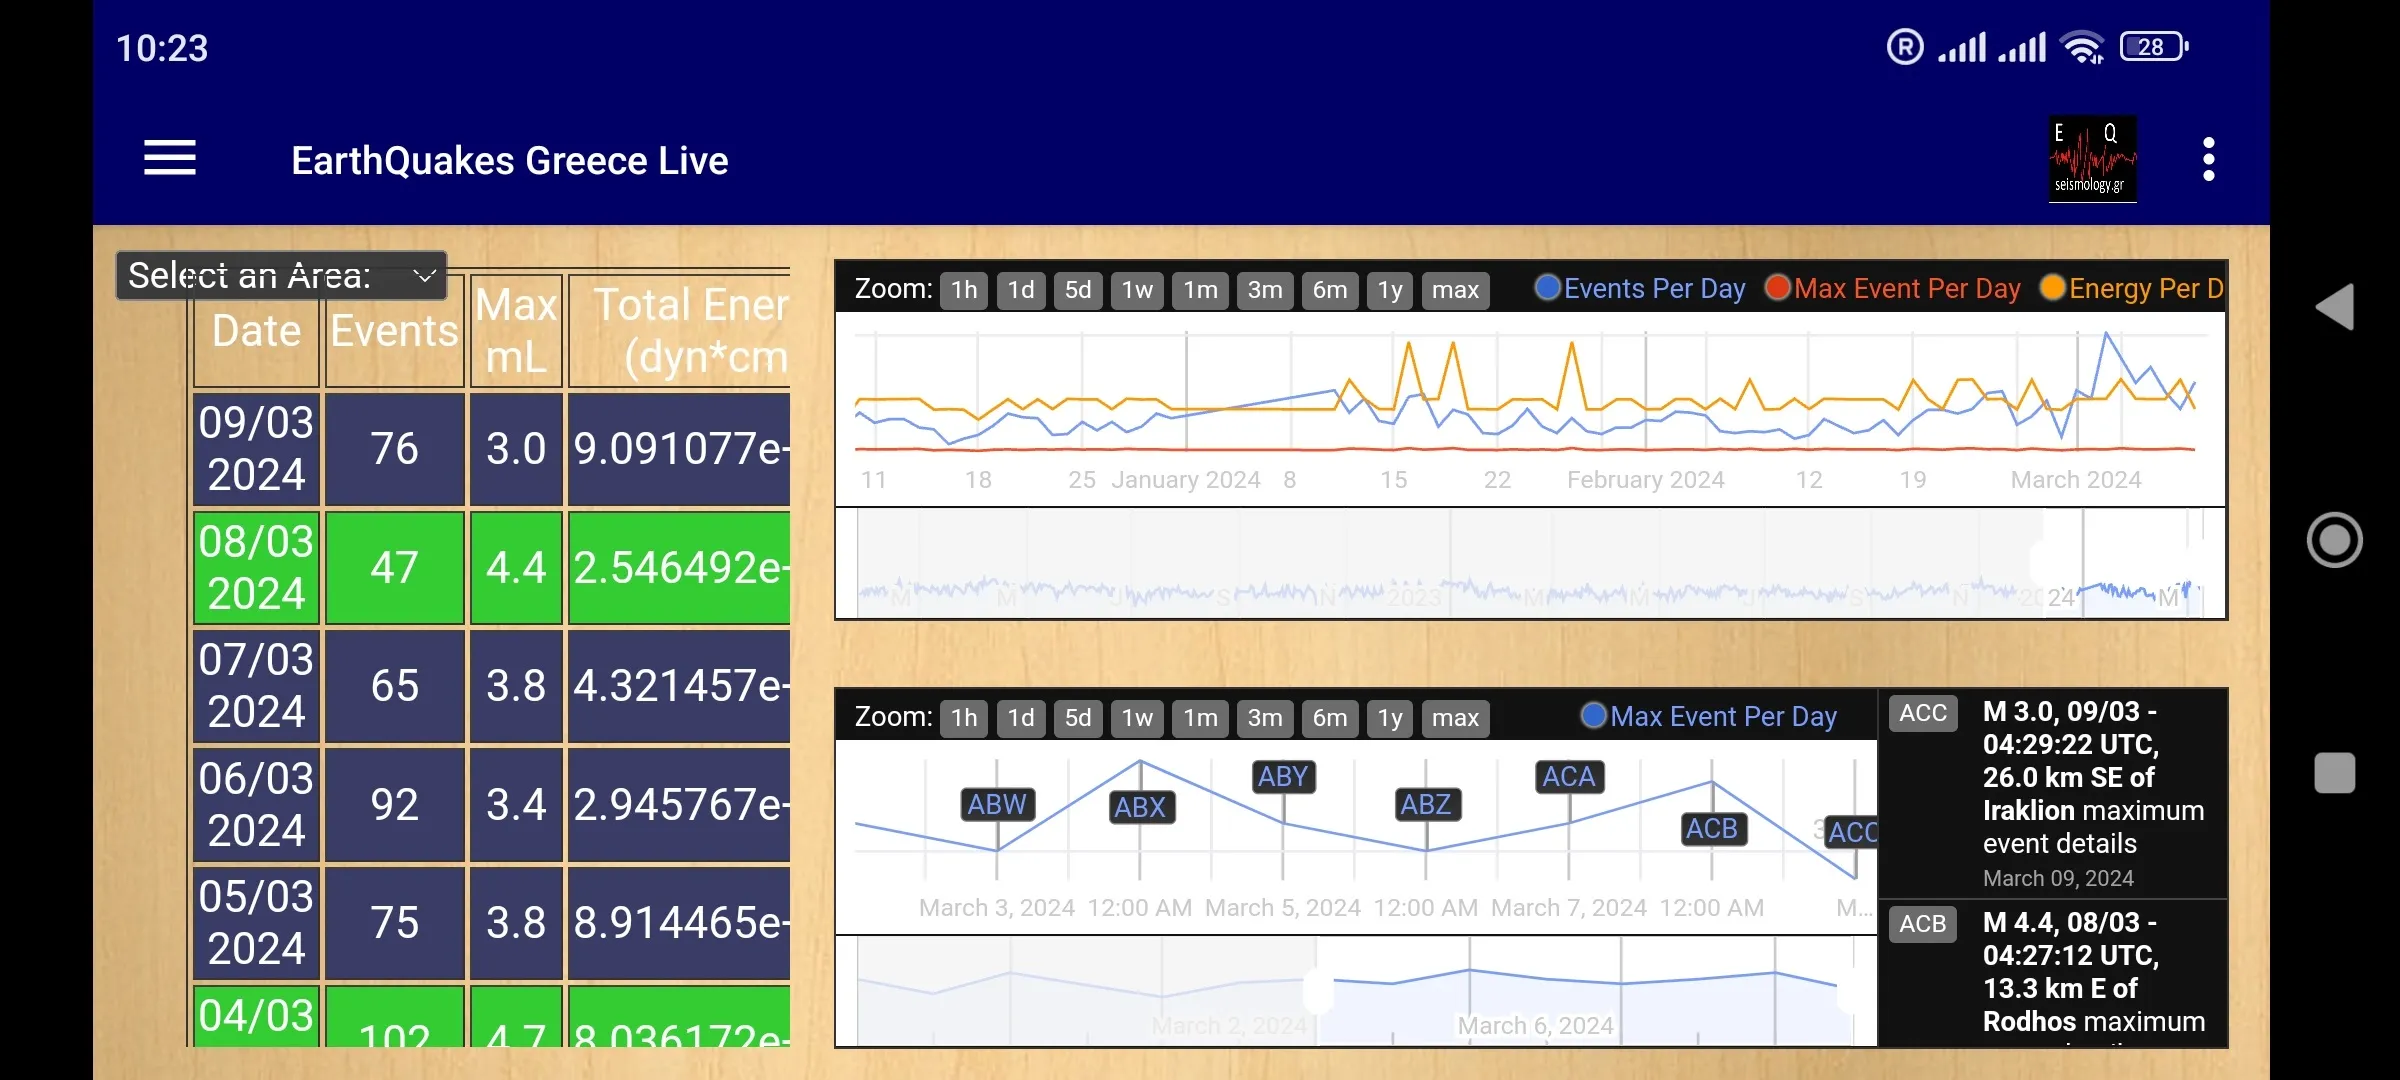
Task: Set top chart zoom to 5d
Action: pos(1078,290)
